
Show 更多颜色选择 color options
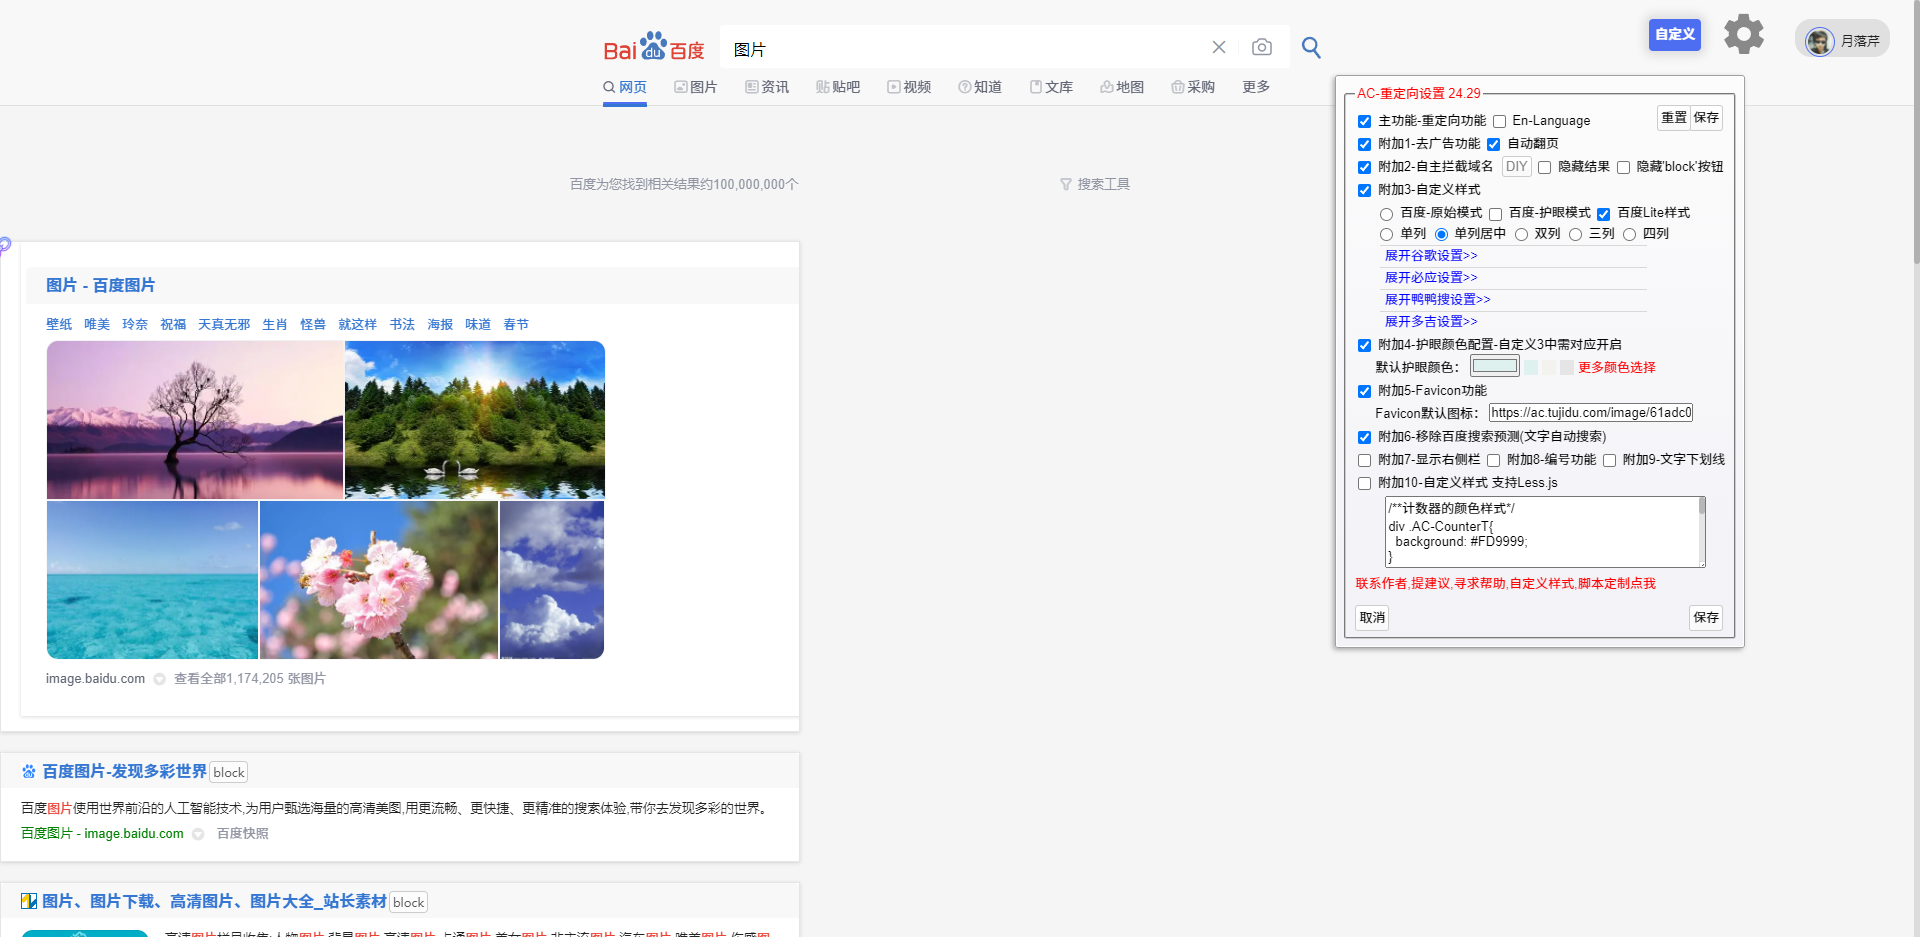pos(1617,367)
